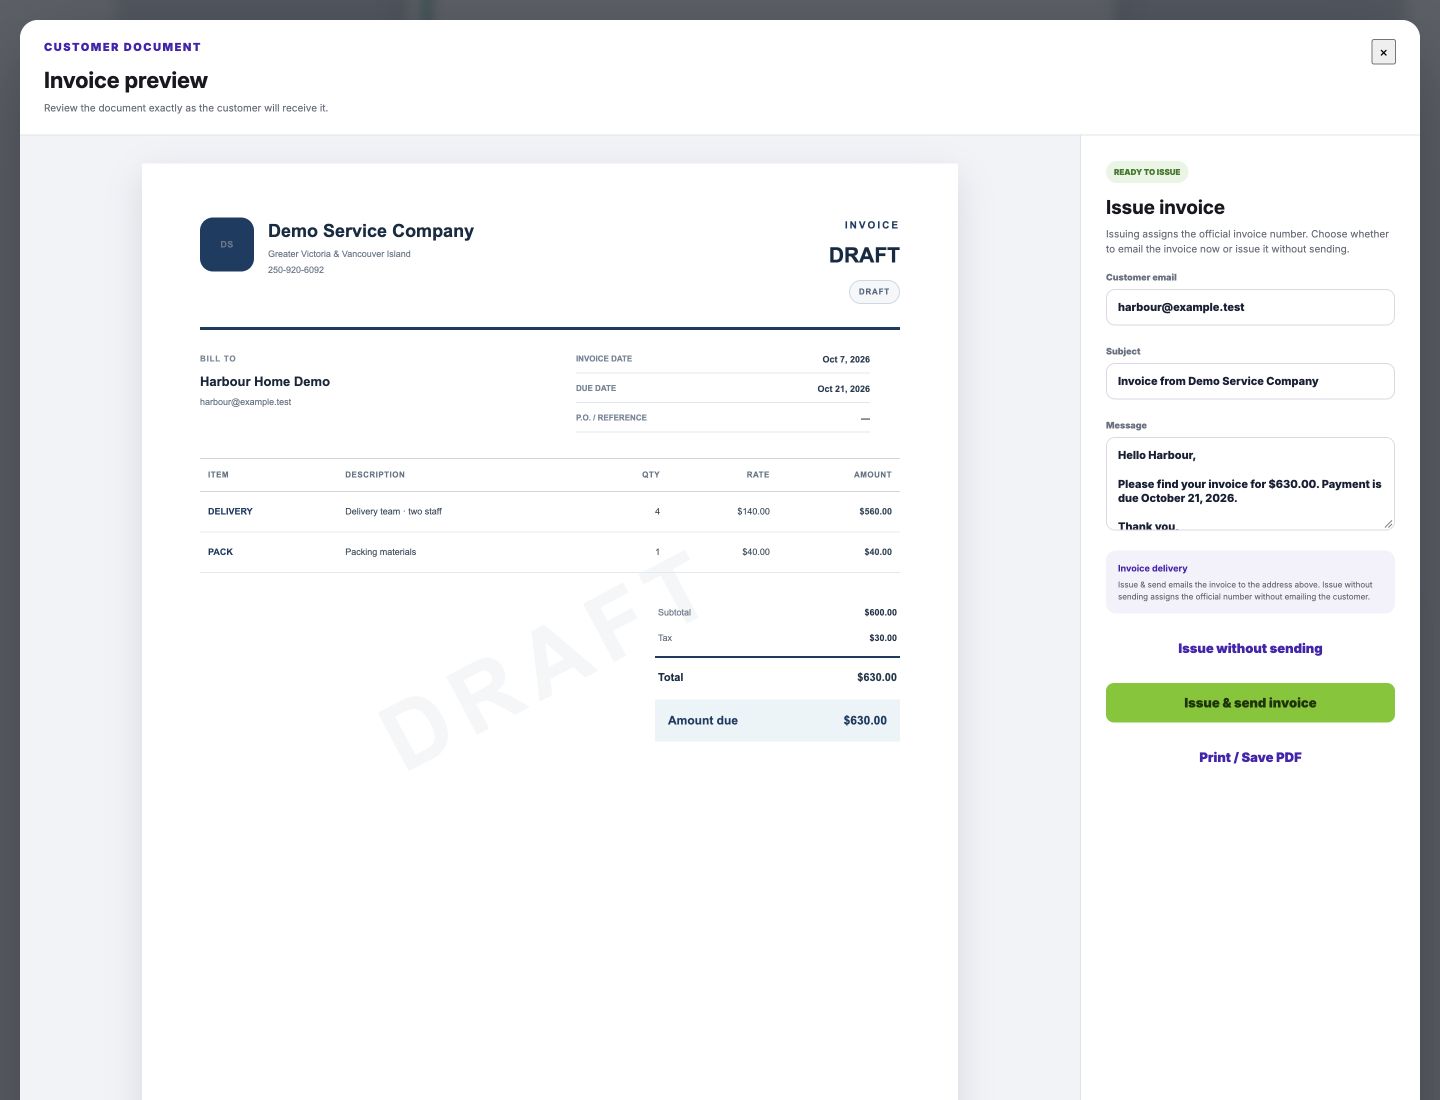
Task: Click the large DRAFT invoice number
Action: [864, 256]
